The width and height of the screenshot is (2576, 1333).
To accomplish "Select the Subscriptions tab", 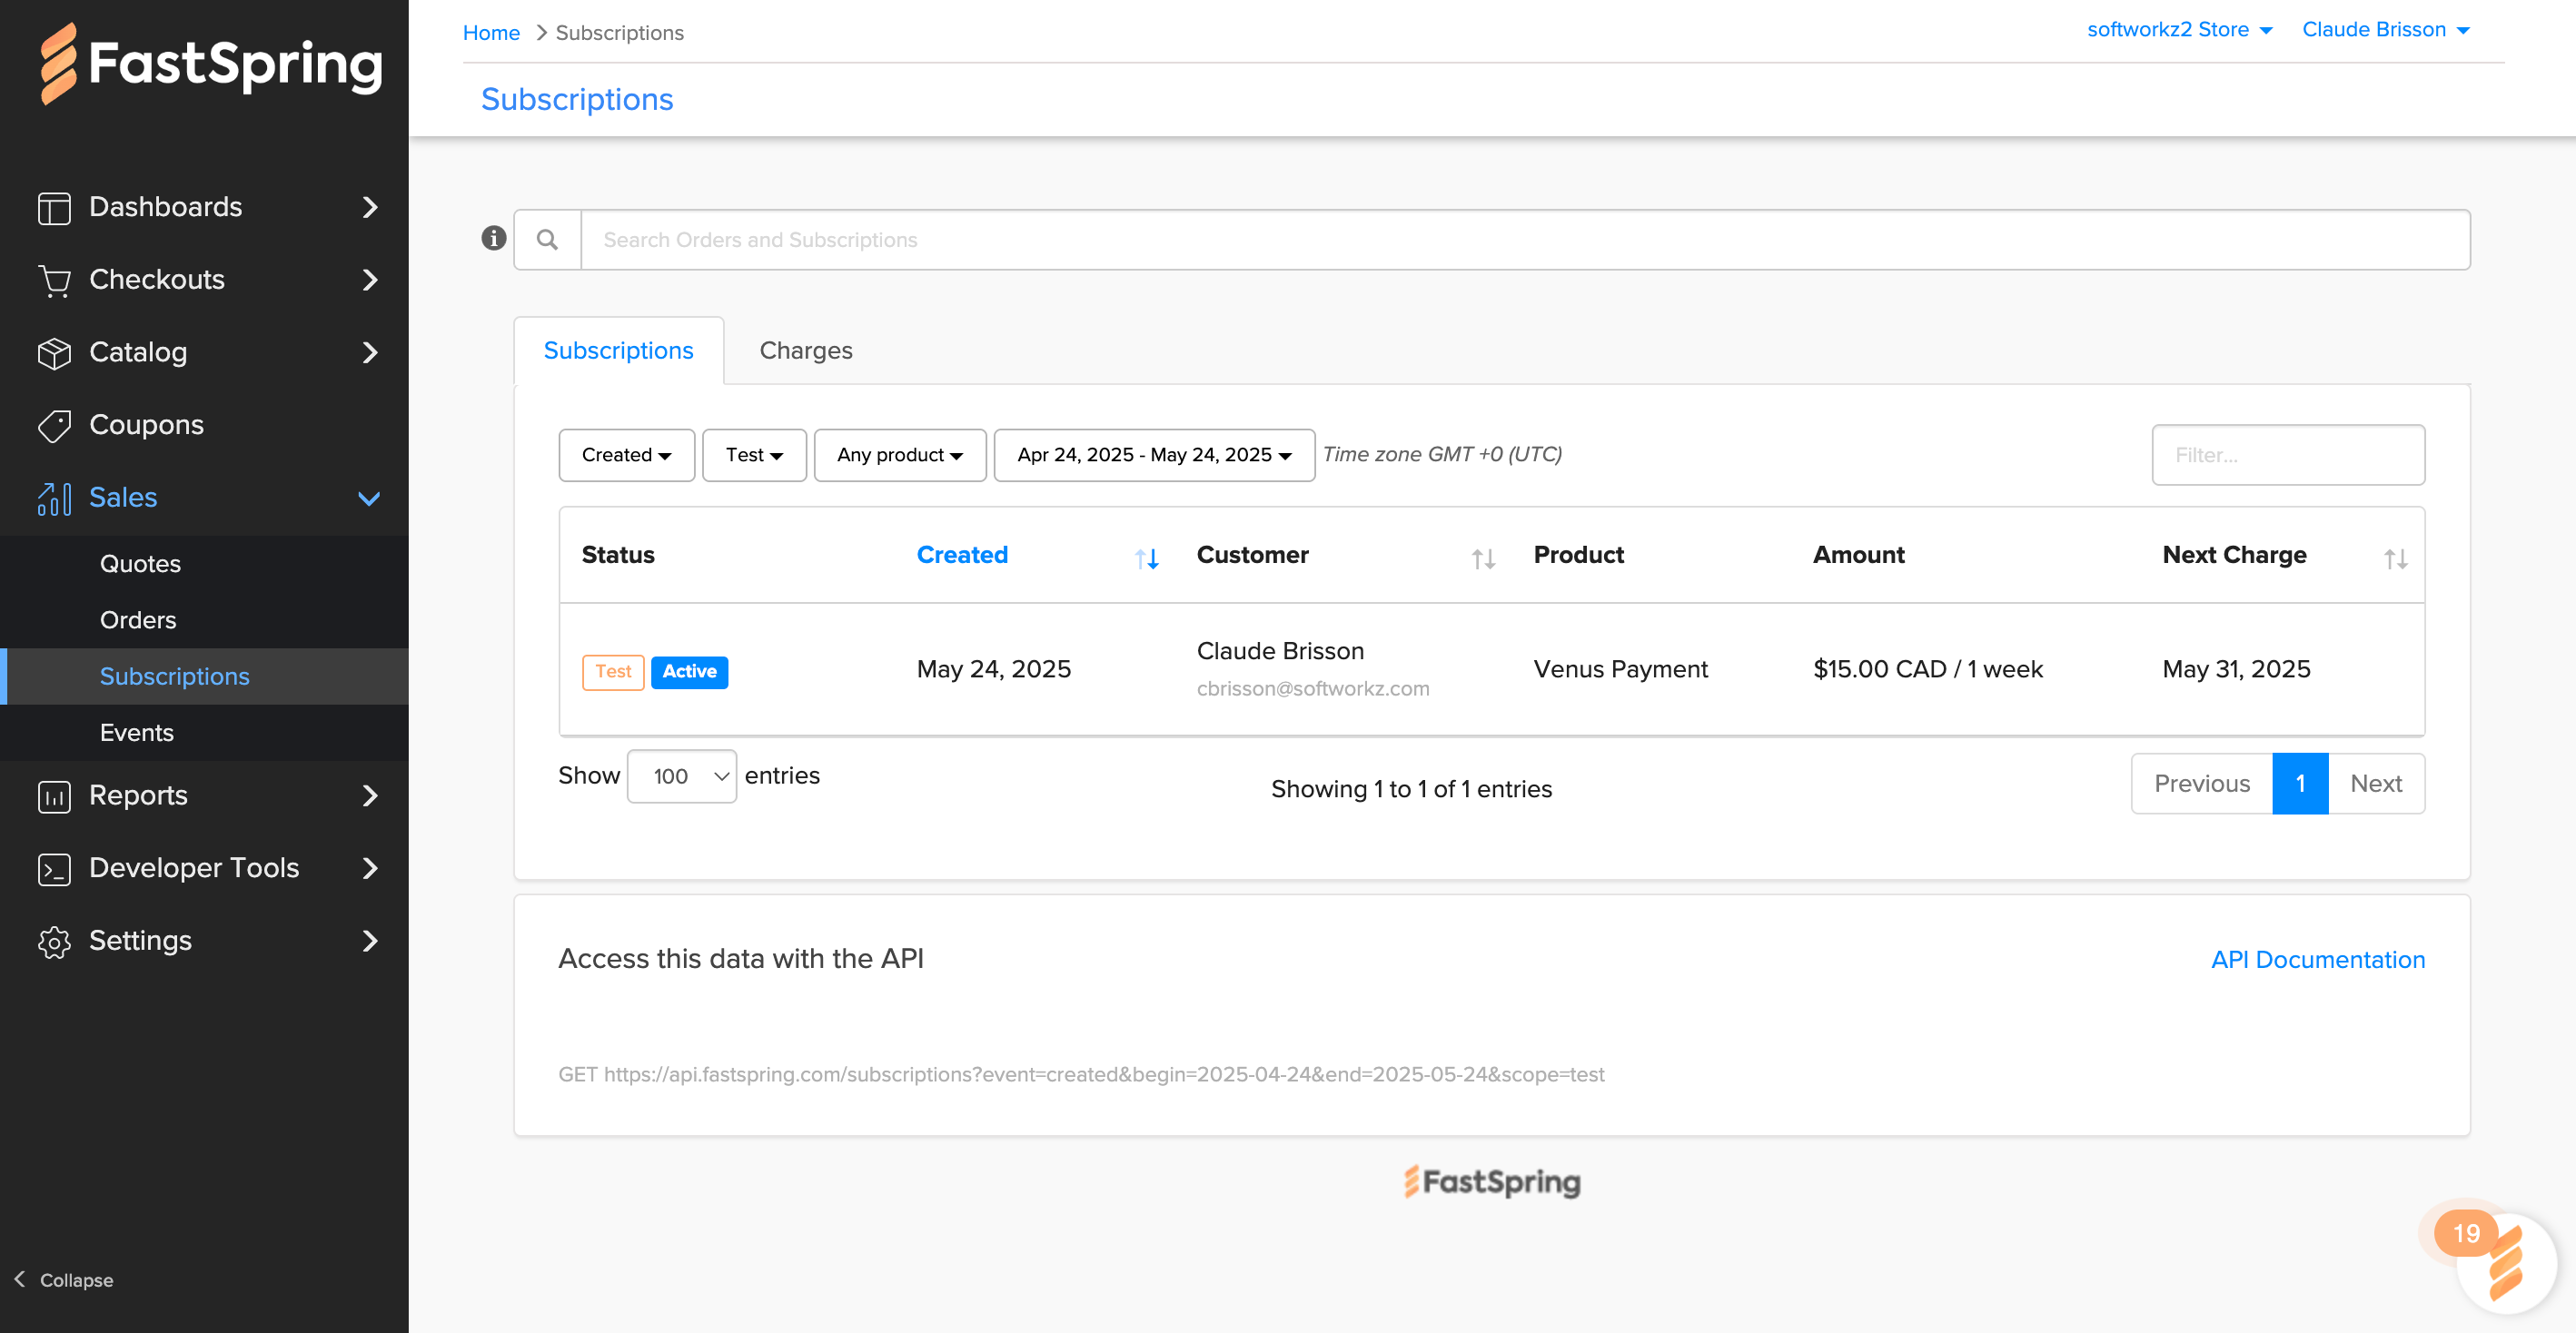I will pos(618,351).
